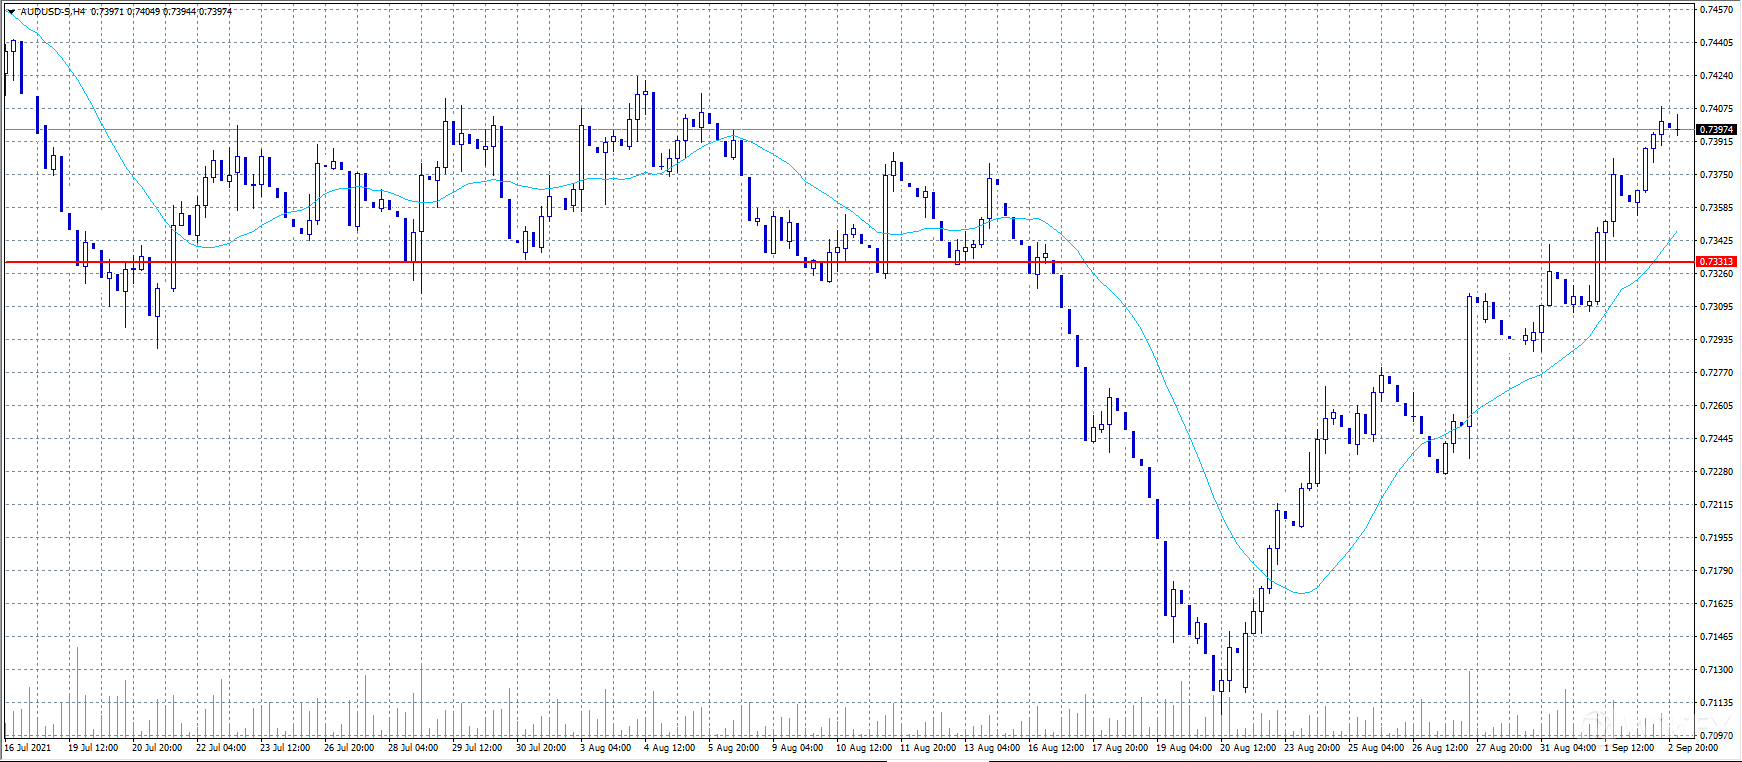Click the one-click trading arrow beside AUDUSD
Screen dimensions: 1742x762
pyautogui.click(x=11, y=12)
